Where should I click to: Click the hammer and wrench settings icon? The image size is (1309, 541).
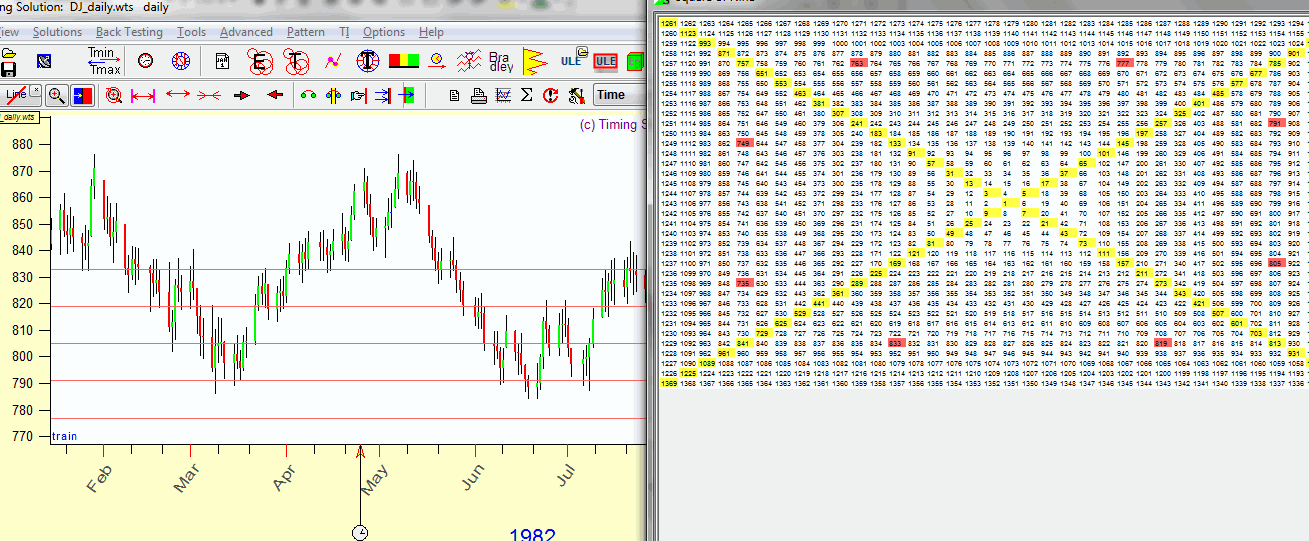[575, 95]
